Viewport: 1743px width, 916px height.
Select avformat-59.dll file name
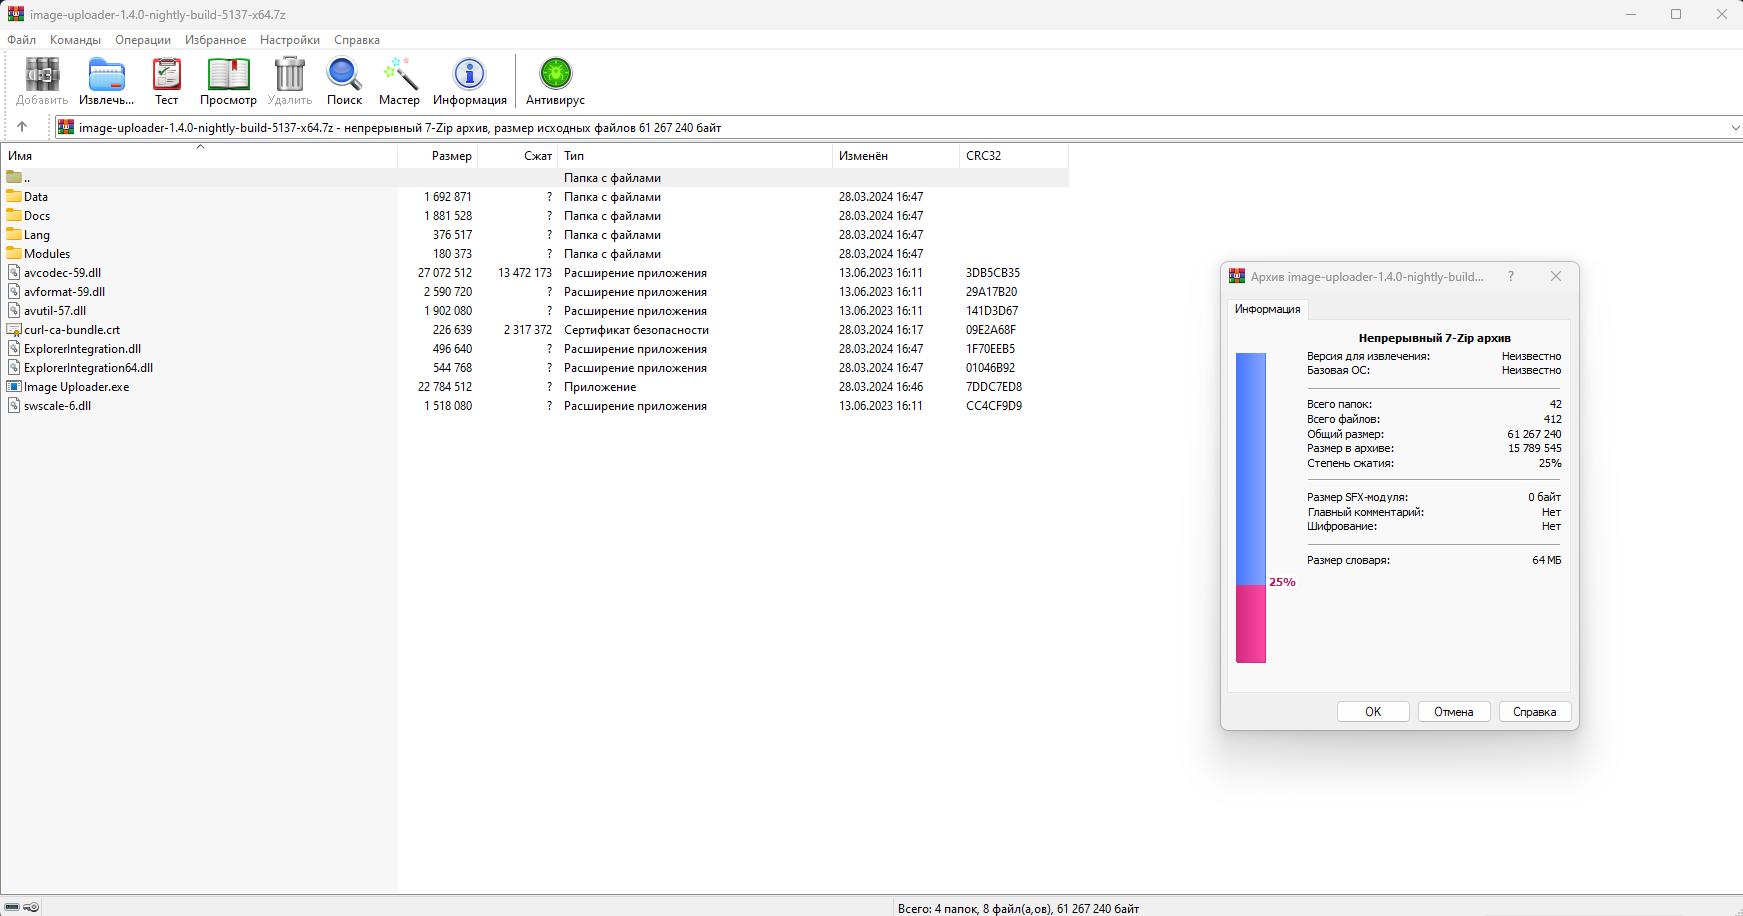coord(64,292)
